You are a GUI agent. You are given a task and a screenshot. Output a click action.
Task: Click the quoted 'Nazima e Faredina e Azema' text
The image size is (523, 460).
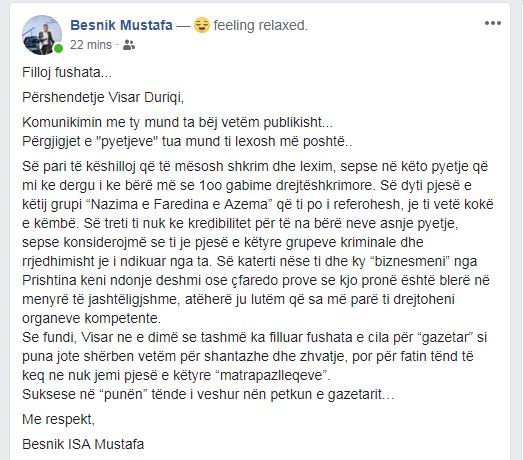click(179, 204)
